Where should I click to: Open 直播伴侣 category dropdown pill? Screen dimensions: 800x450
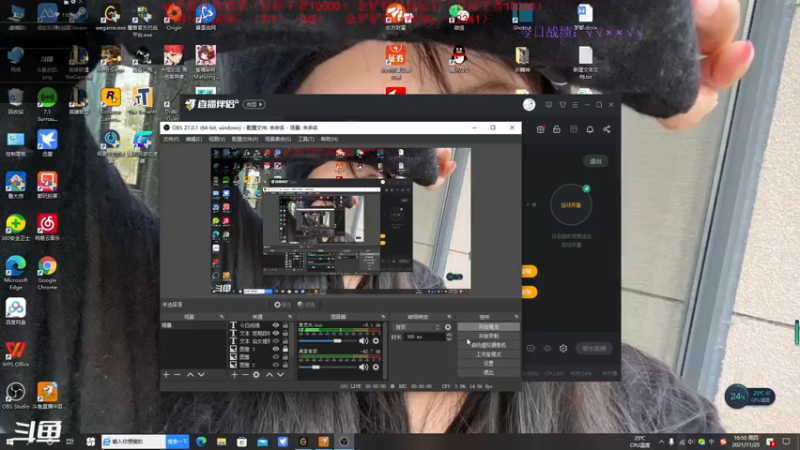coord(254,104)
